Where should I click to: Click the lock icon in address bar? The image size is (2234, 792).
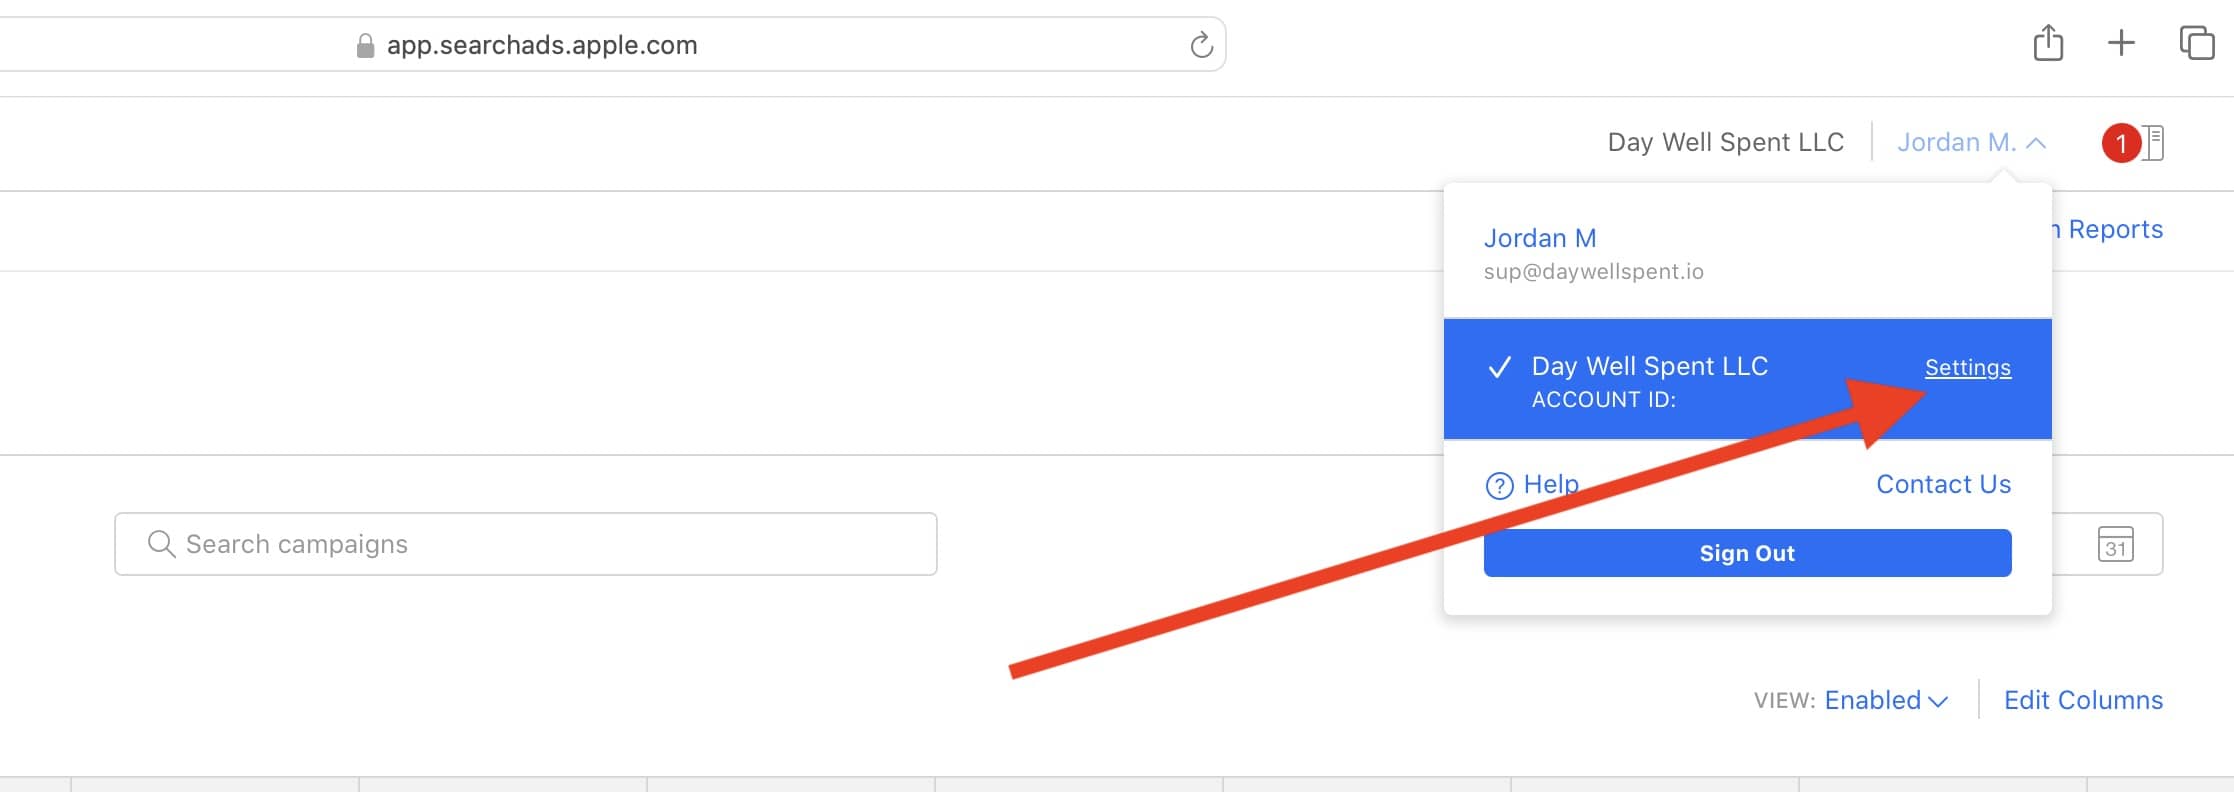365,46
